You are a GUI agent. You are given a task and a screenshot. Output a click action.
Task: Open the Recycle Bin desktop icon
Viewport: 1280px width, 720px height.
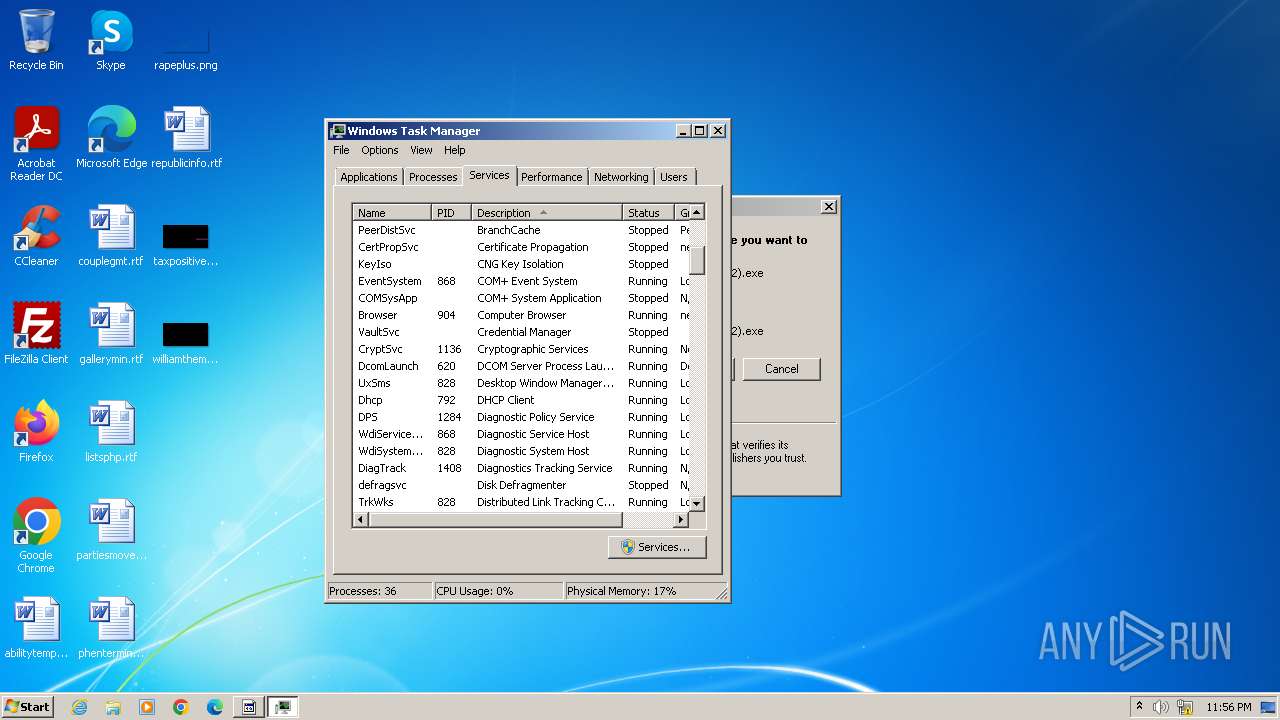point(36,40)
